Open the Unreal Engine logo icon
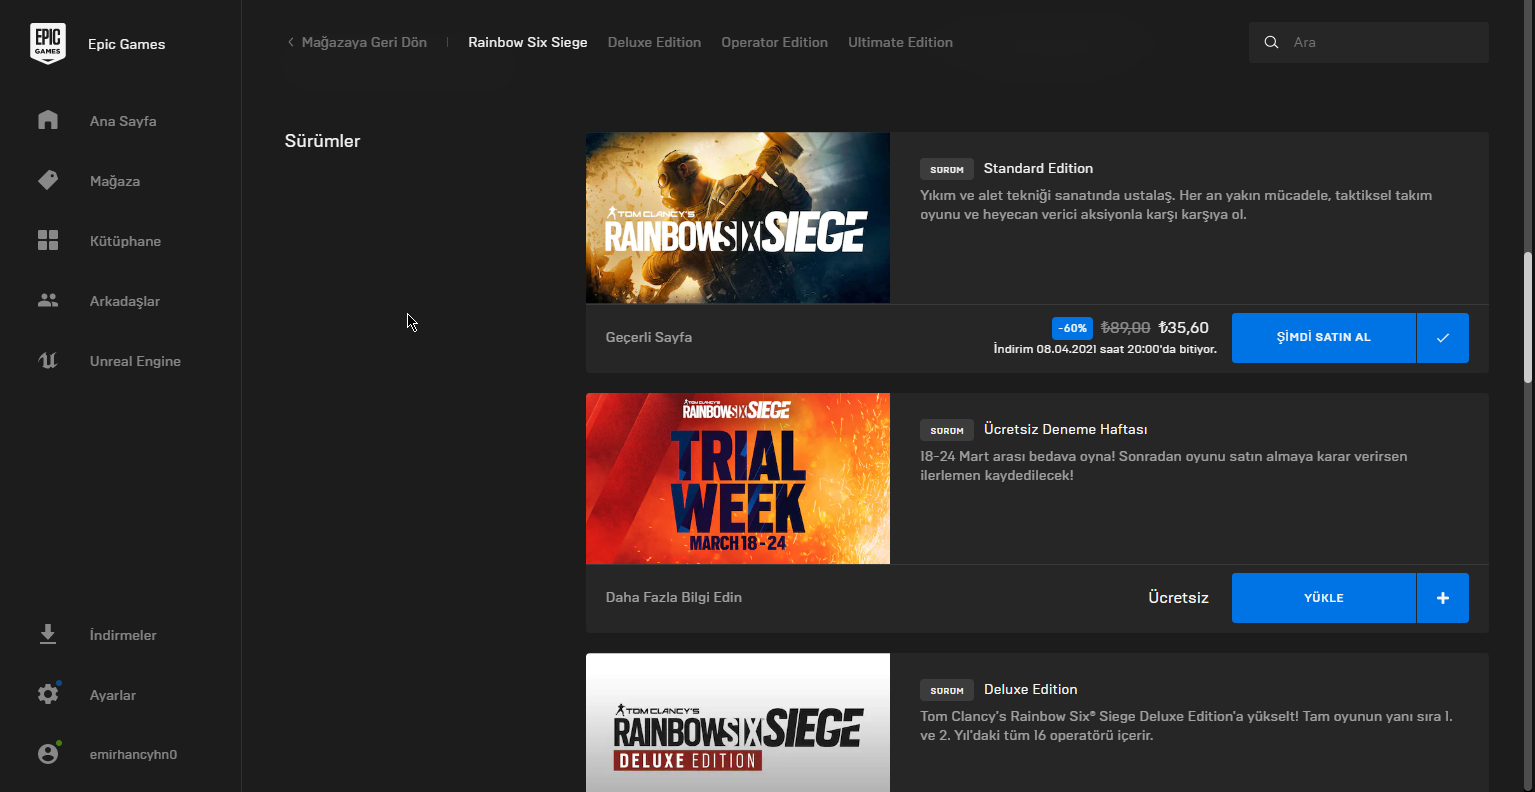Screen dimensions: 1535x792 point(48,361)
